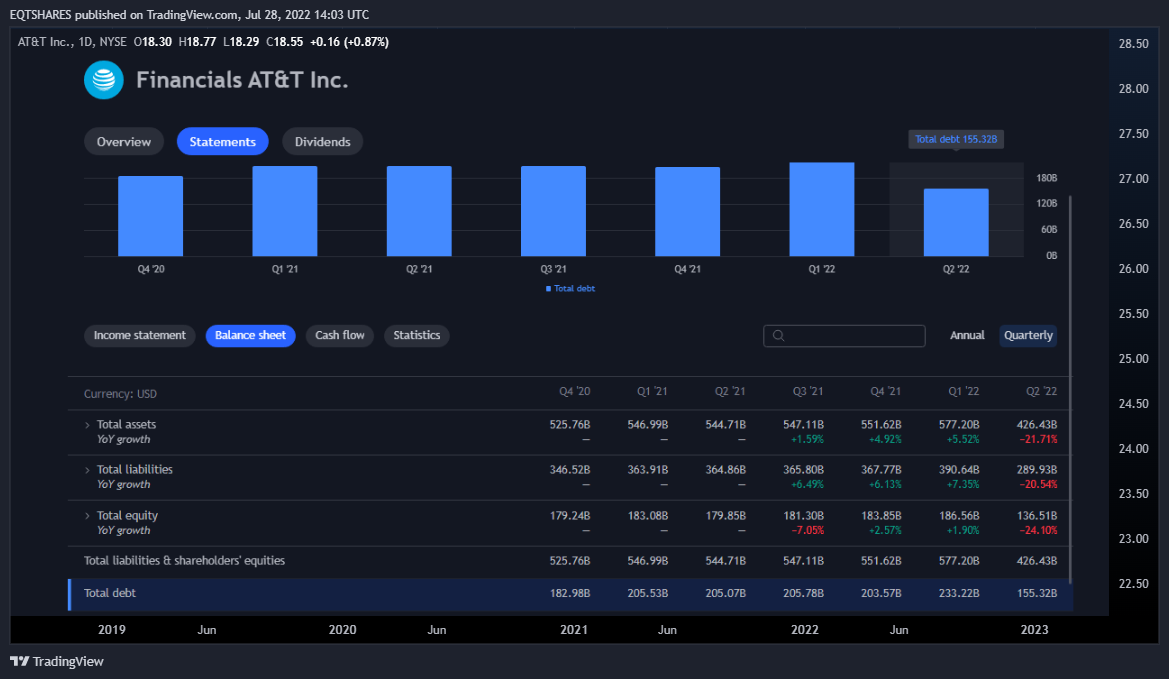Click the -7.05% equity growth value

tap(807, 530)
